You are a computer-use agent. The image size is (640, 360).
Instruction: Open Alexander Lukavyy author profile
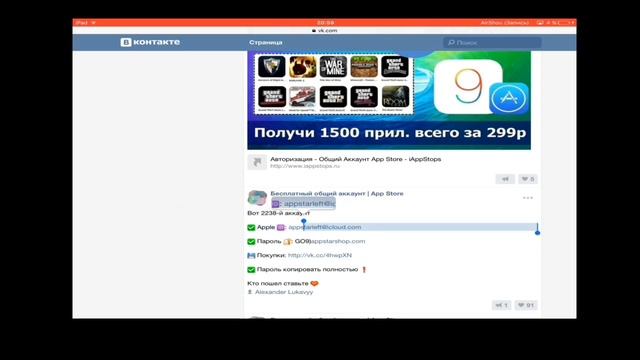(x=284, y=292)
